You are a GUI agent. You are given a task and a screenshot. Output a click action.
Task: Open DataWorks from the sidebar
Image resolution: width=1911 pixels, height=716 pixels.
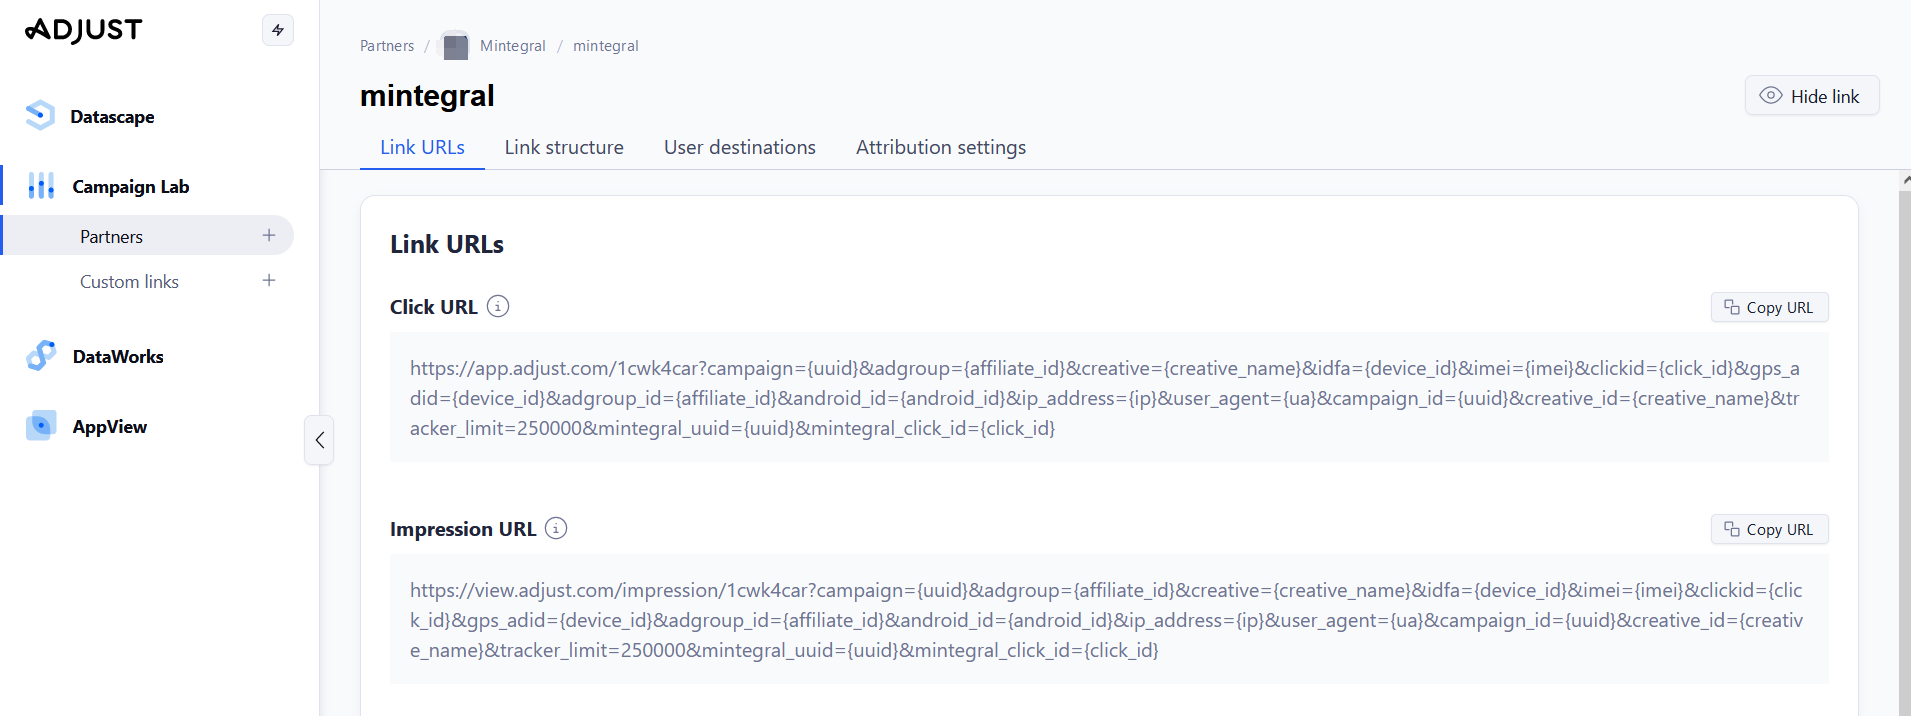pos(117,357)
